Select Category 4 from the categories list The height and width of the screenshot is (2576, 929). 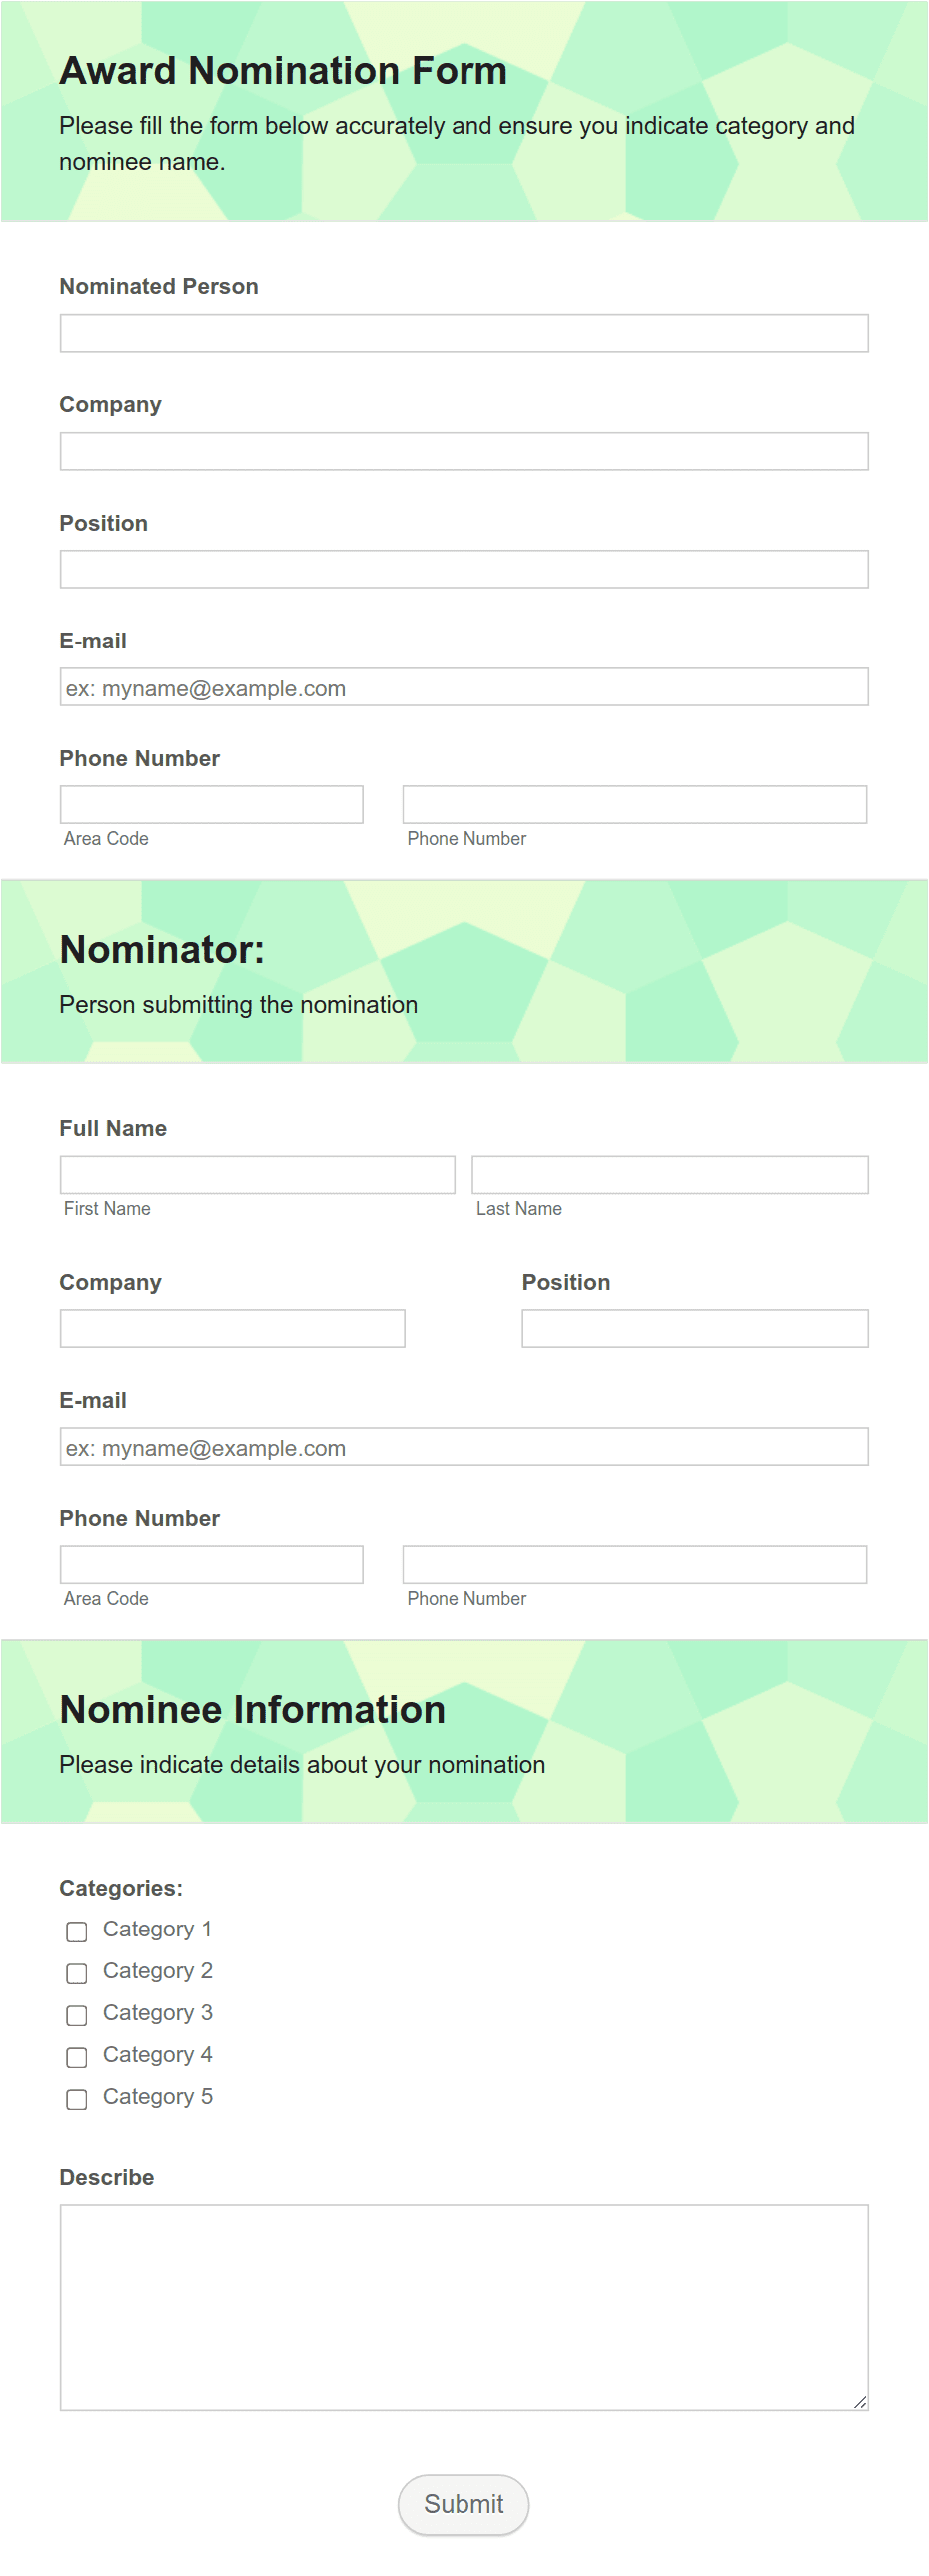point(77,2057)
